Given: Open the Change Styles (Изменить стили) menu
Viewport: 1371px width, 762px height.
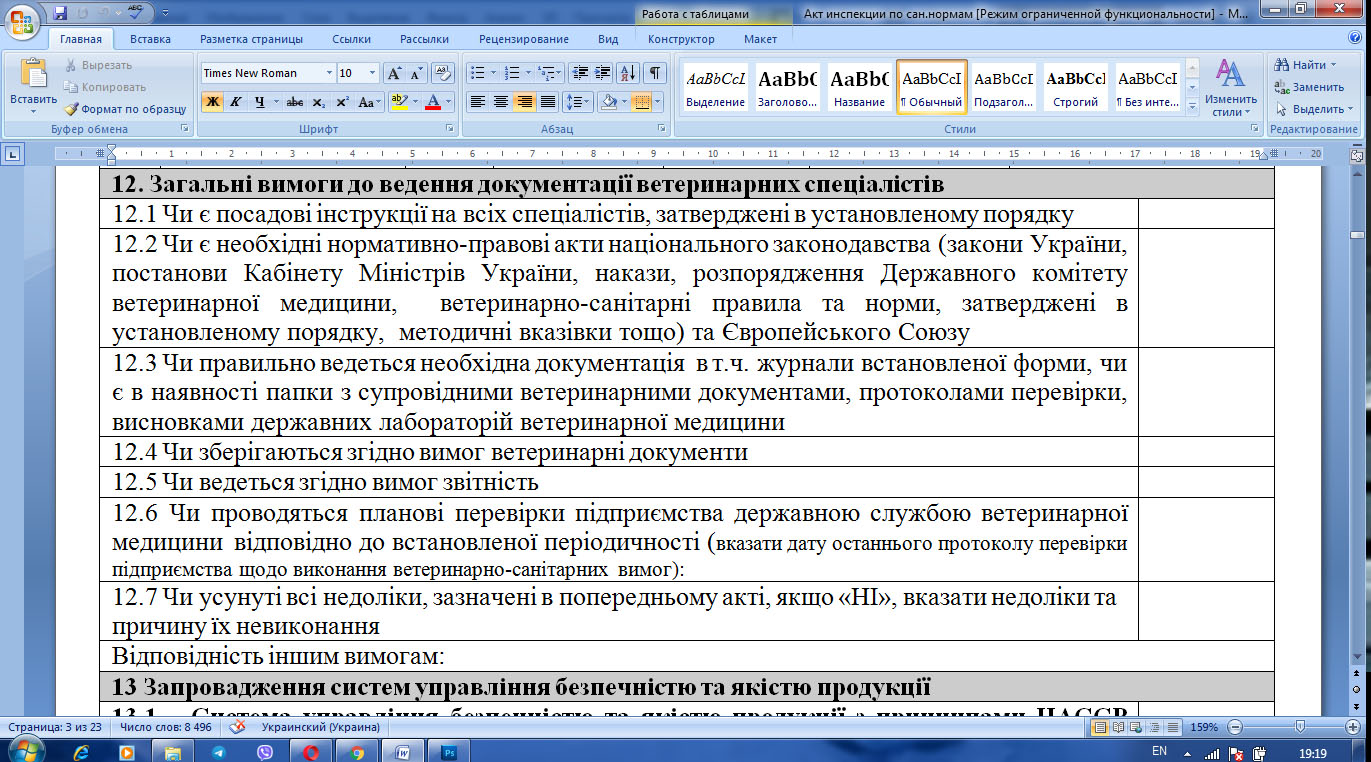Looking at the screenshot, I should point(1230,89).
